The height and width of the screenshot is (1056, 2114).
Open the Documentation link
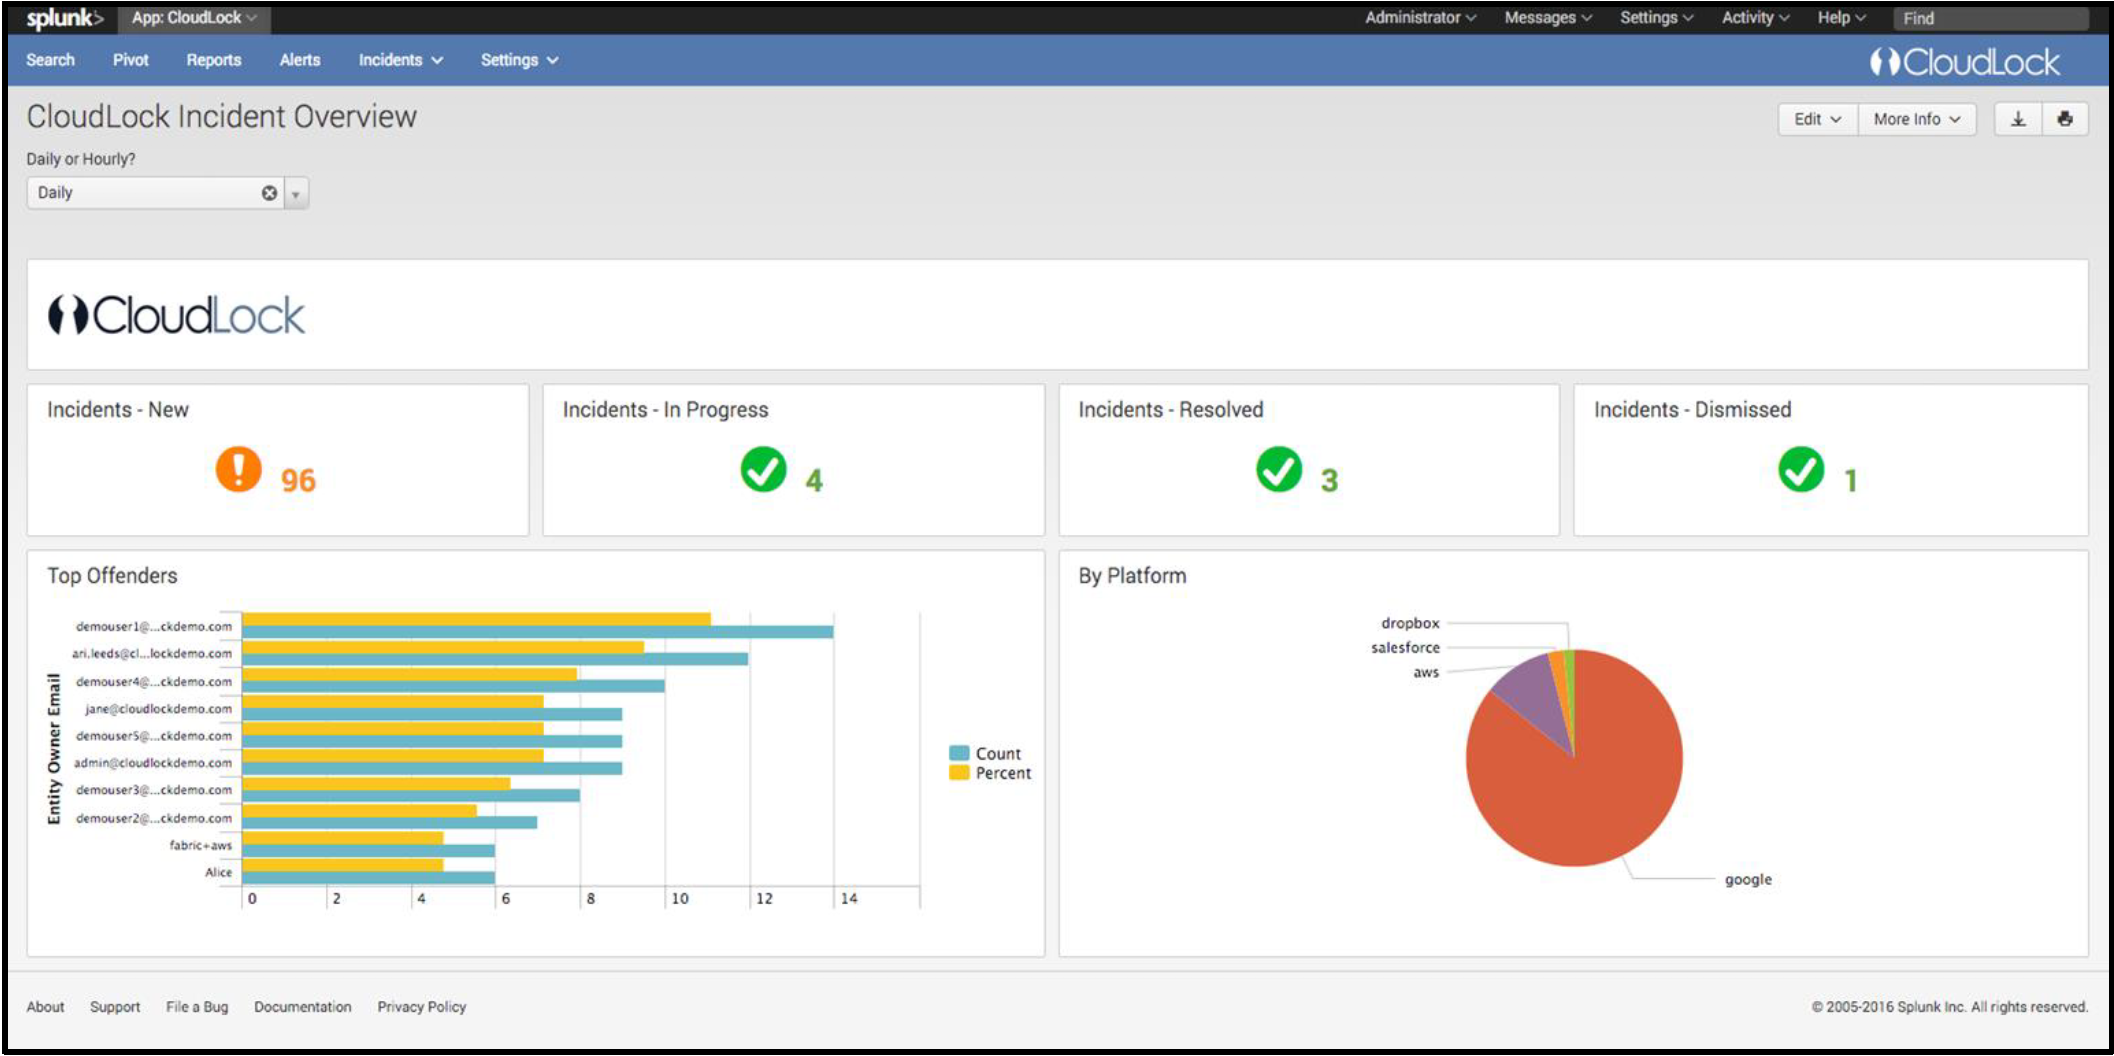(302, 1007)
